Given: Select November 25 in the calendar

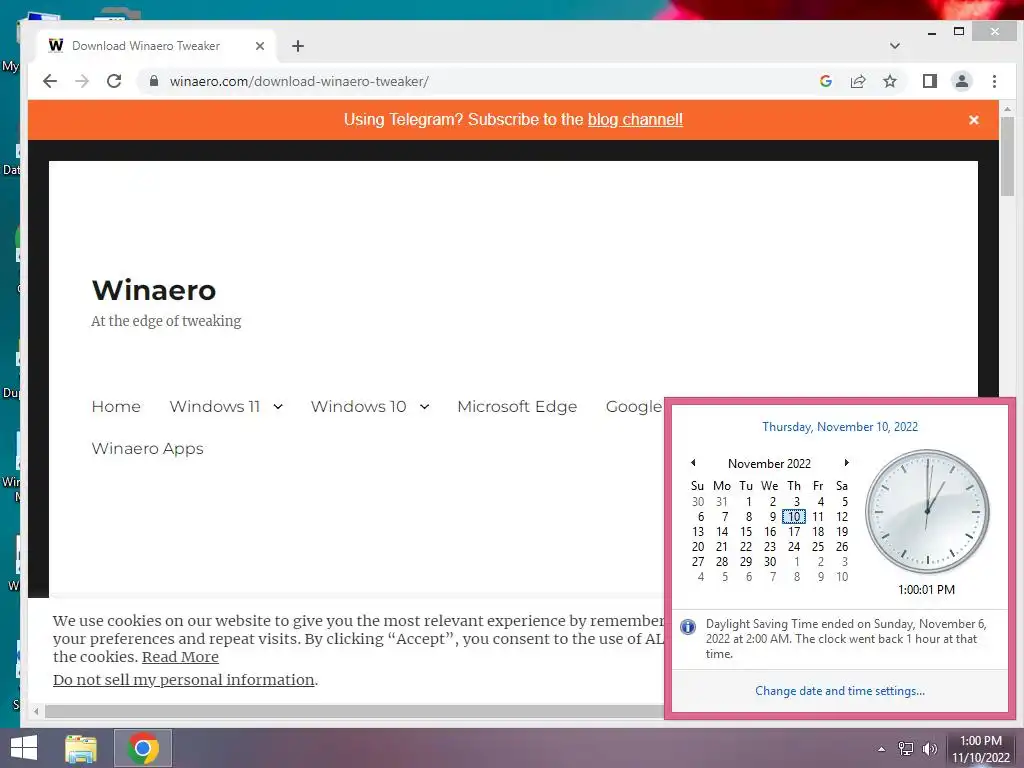Looking at the screenshot, I should tap(818, 547).
